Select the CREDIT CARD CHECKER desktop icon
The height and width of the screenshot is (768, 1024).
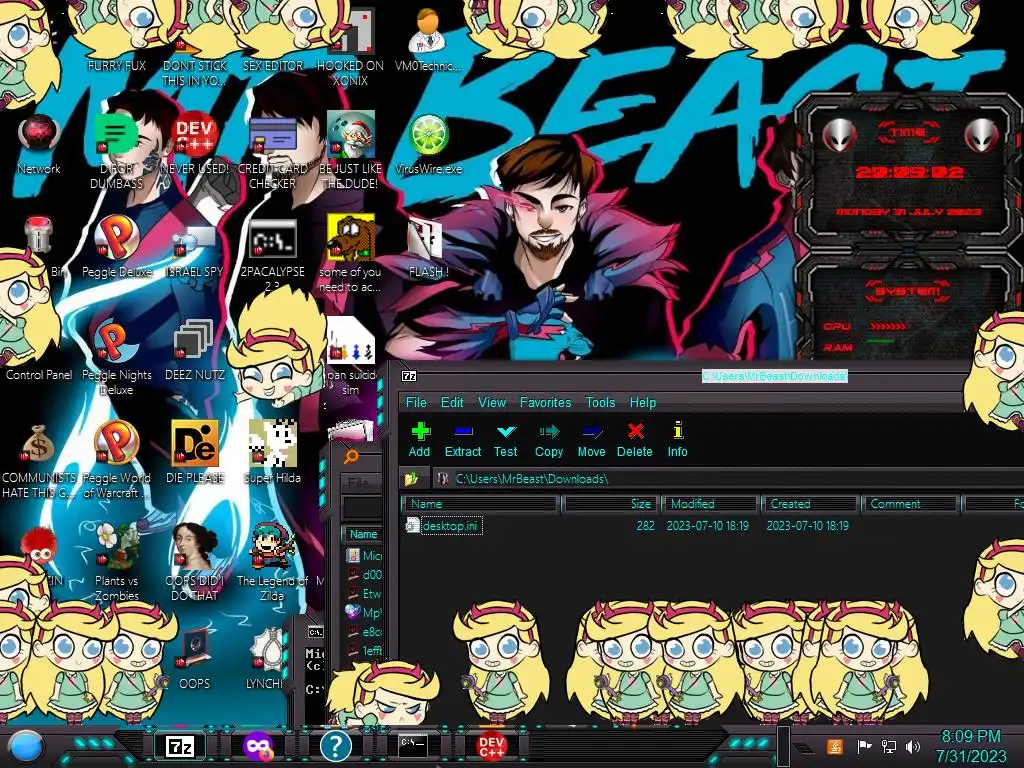(273, 152)
